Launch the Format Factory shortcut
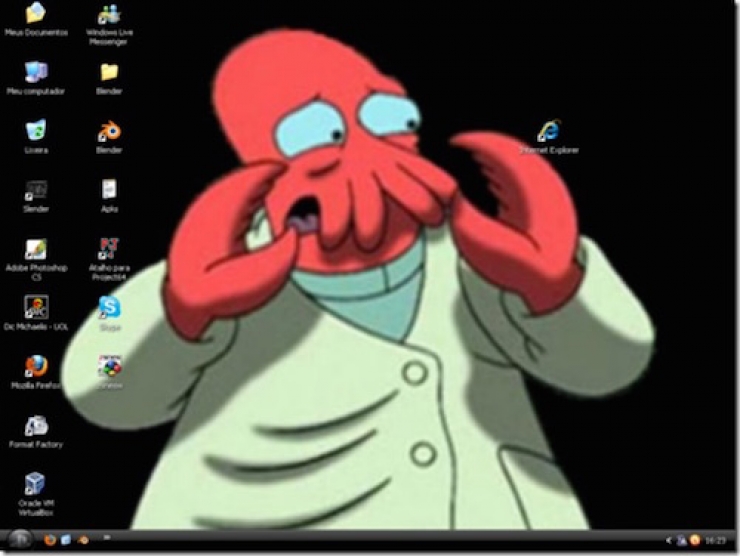Image resolution: width=740 pixels, height=556 pixels. point(36,425)
